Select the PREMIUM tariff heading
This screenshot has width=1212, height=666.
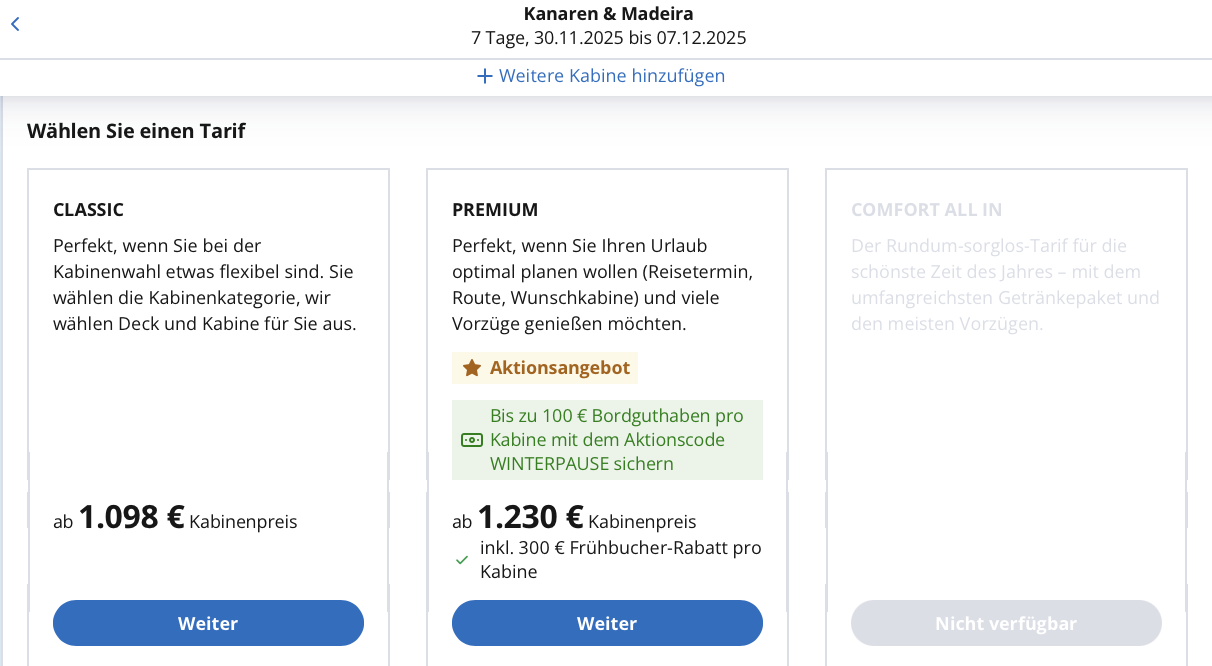pyautogui.click(x=495, y=210)
